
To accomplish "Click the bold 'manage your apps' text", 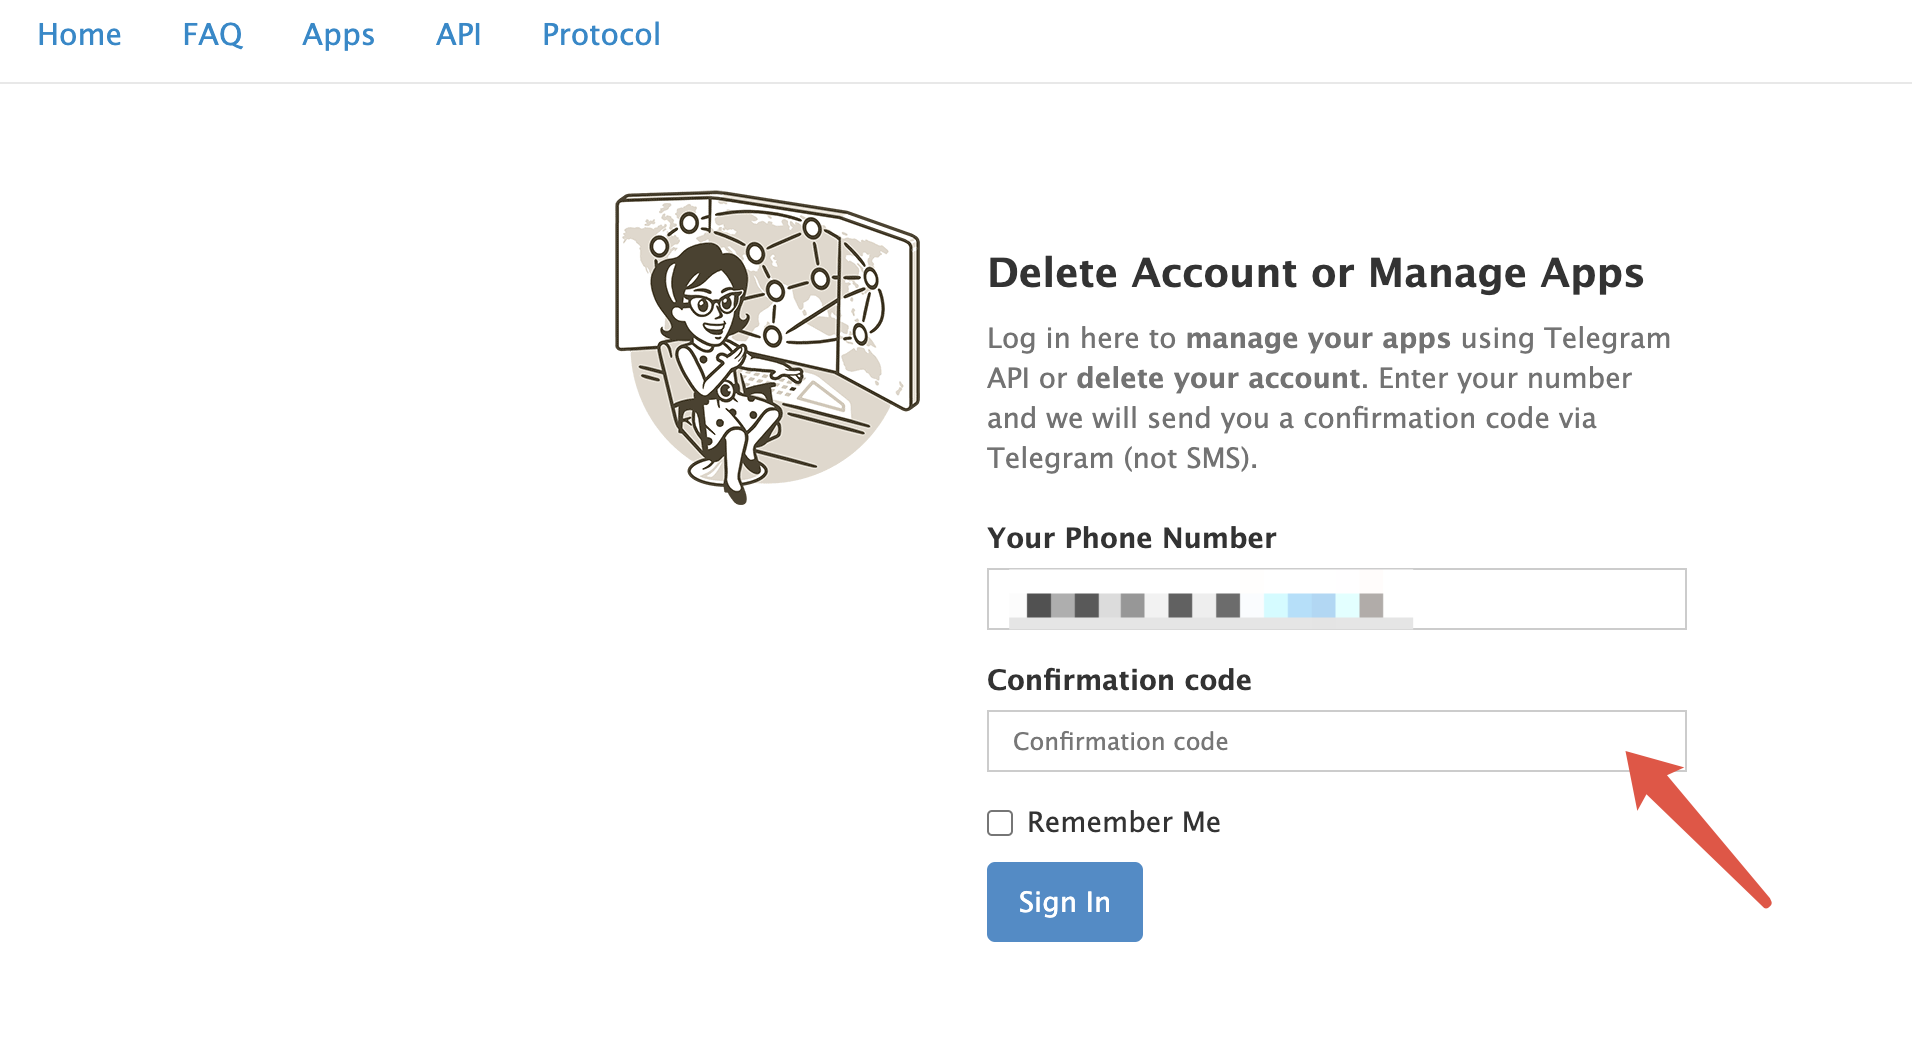I will click(1318, 339).
